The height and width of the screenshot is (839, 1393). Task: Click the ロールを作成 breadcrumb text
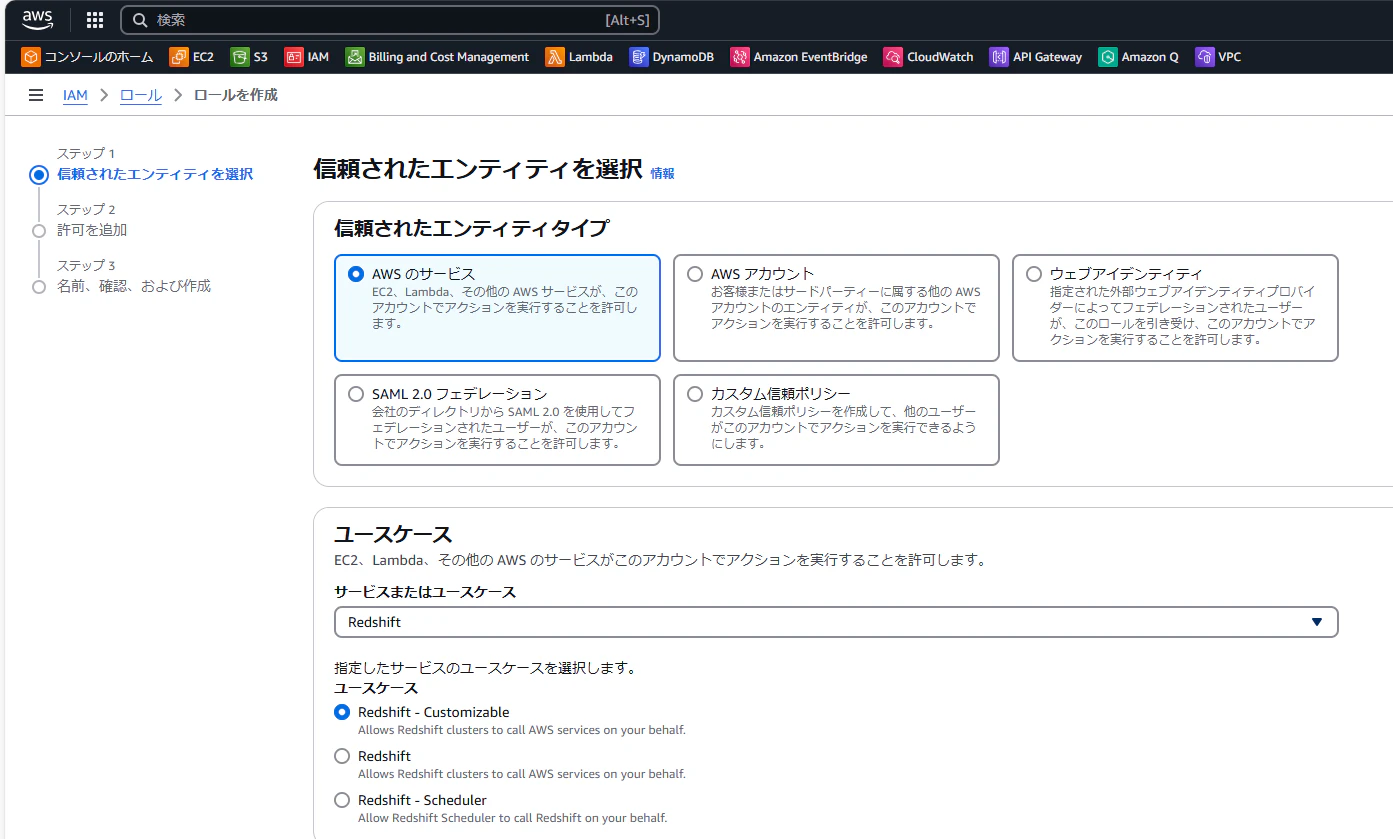[235, 95]
